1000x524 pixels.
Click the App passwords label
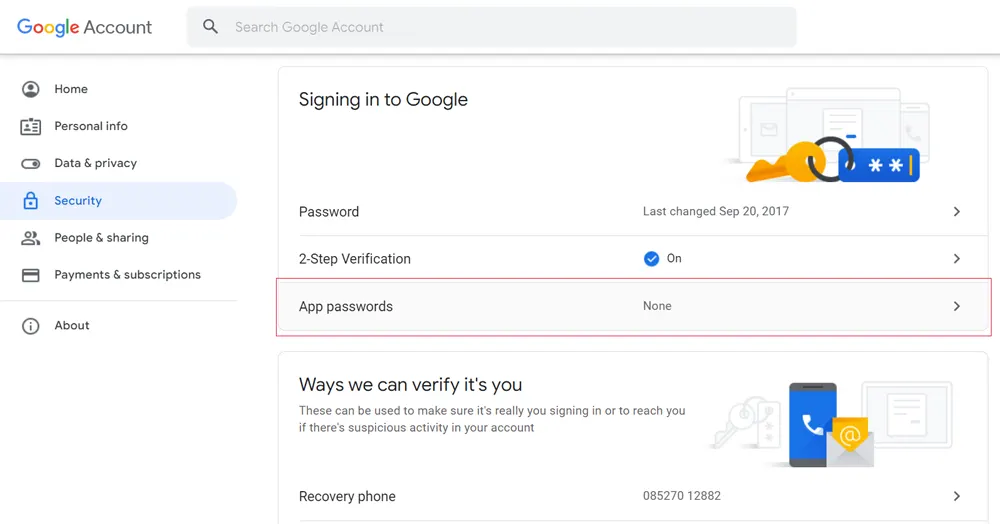coord(346,307)
